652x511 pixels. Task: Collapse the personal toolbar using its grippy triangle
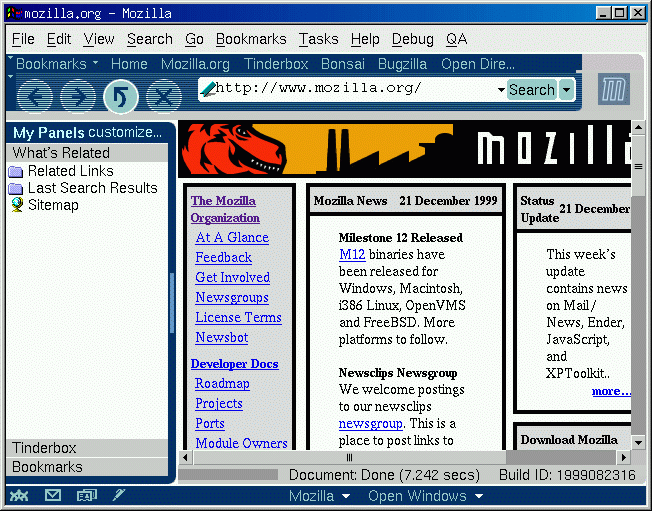[x=11, y=58]
